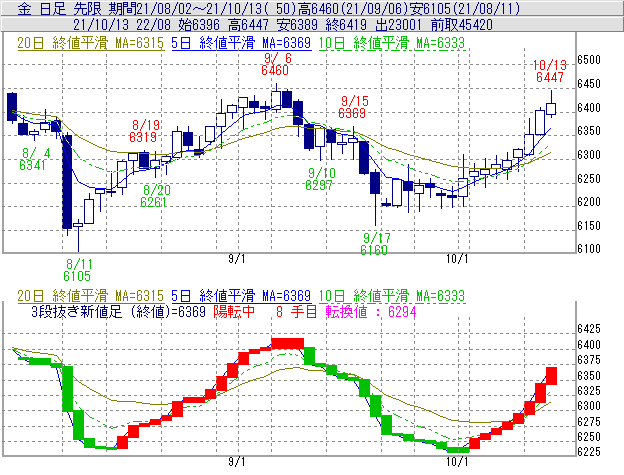Select the 8/19 6319 peak label
Screen dimensions: 624x475
[143, 131]
